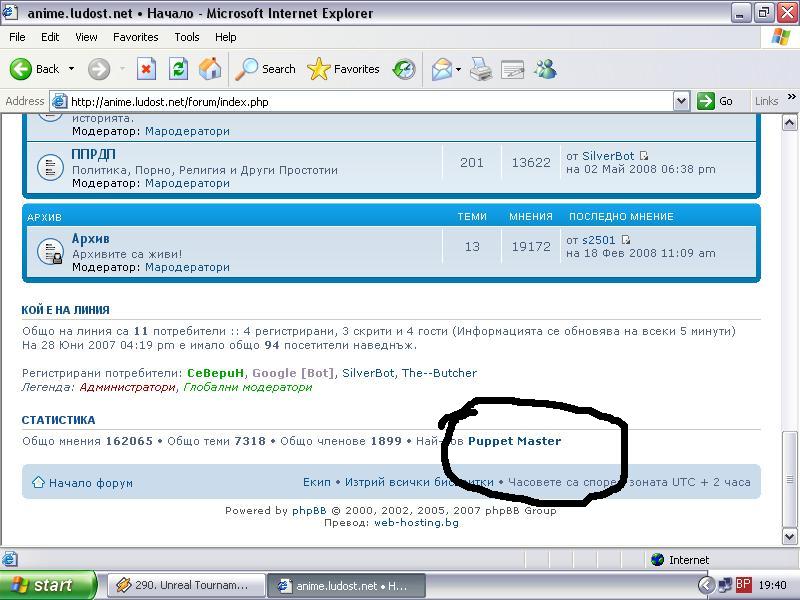This screenshot has height=600, width=800.
Task: View latest post icon next to SilverBot
Action: point(644,156)
